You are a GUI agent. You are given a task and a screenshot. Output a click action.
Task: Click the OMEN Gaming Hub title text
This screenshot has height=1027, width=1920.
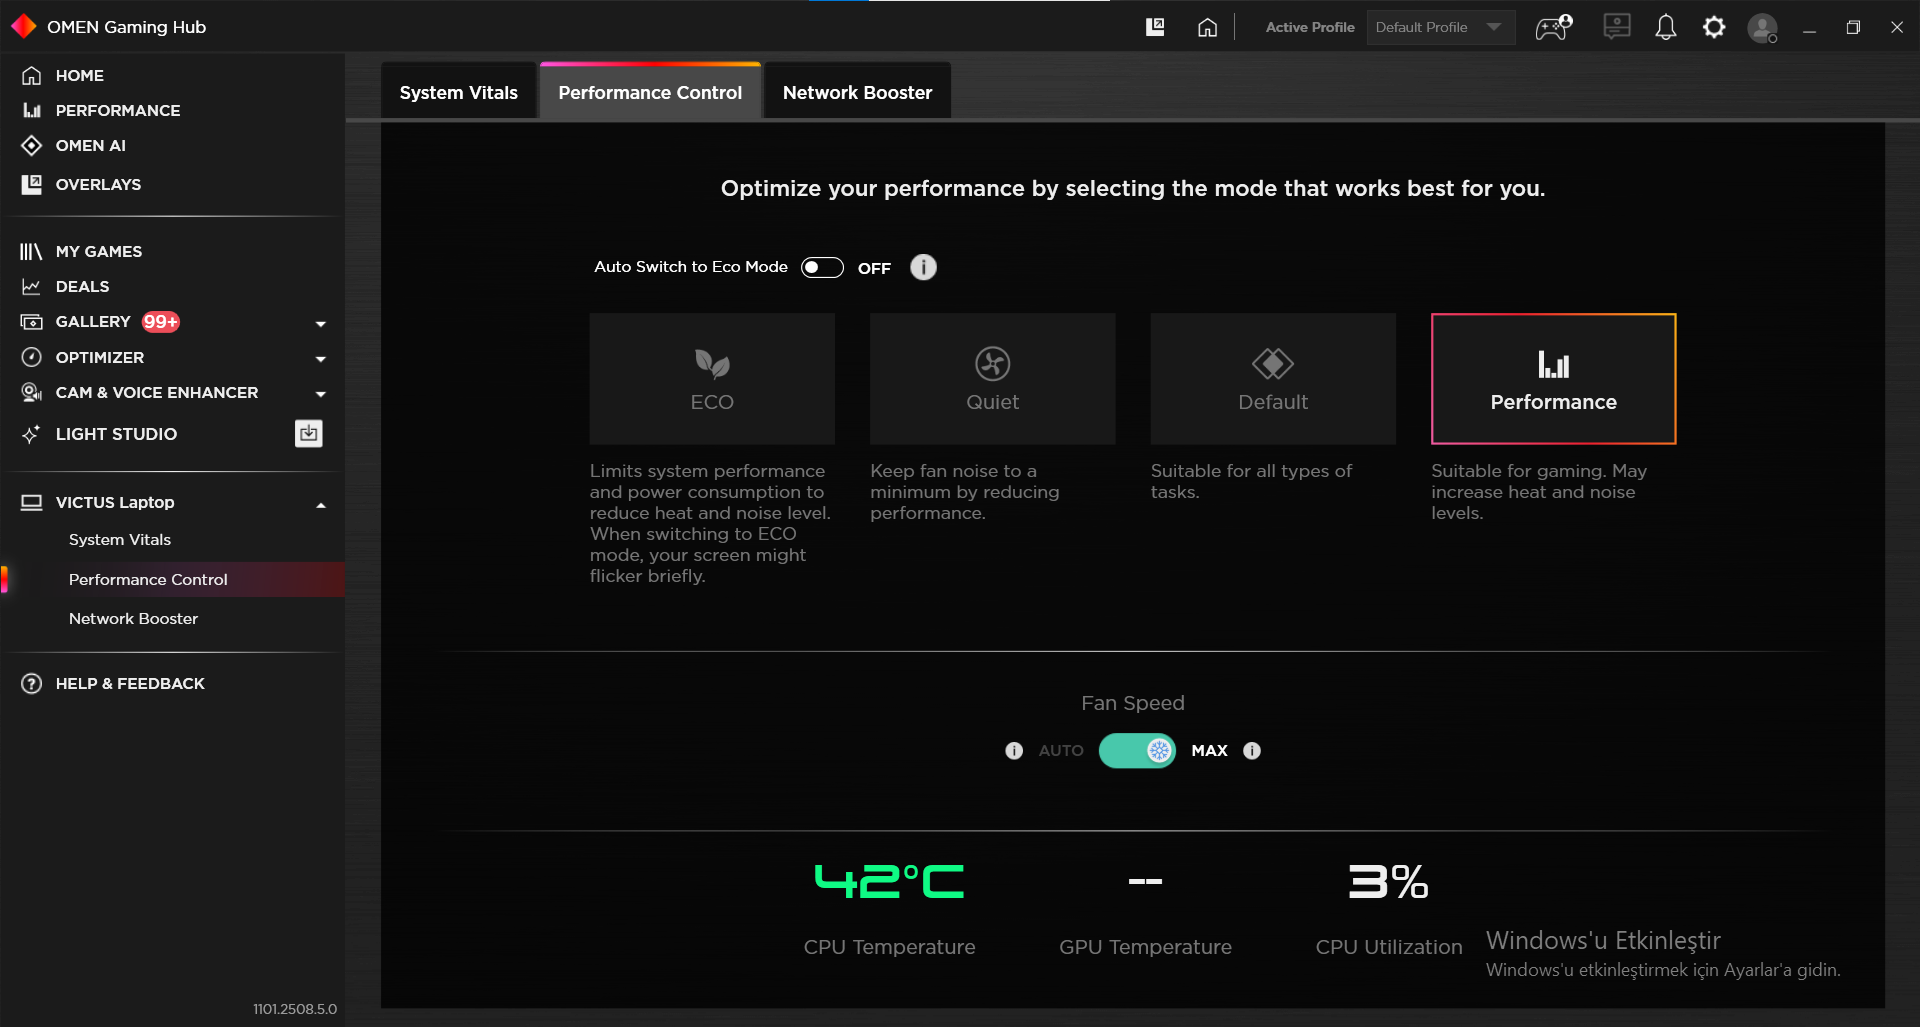(x=127, y=27)
